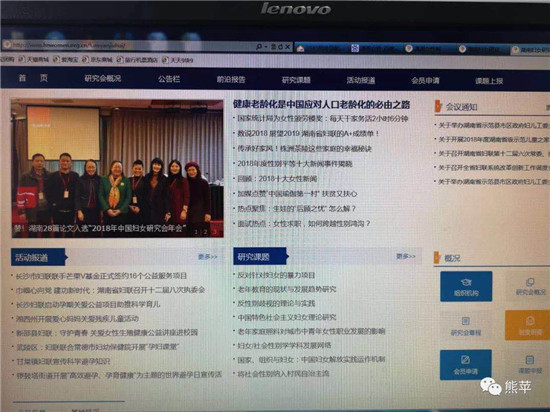Screen dimensions: 550x412
Task: Open 公告栏 in the navigation bar
Action: 169,79
